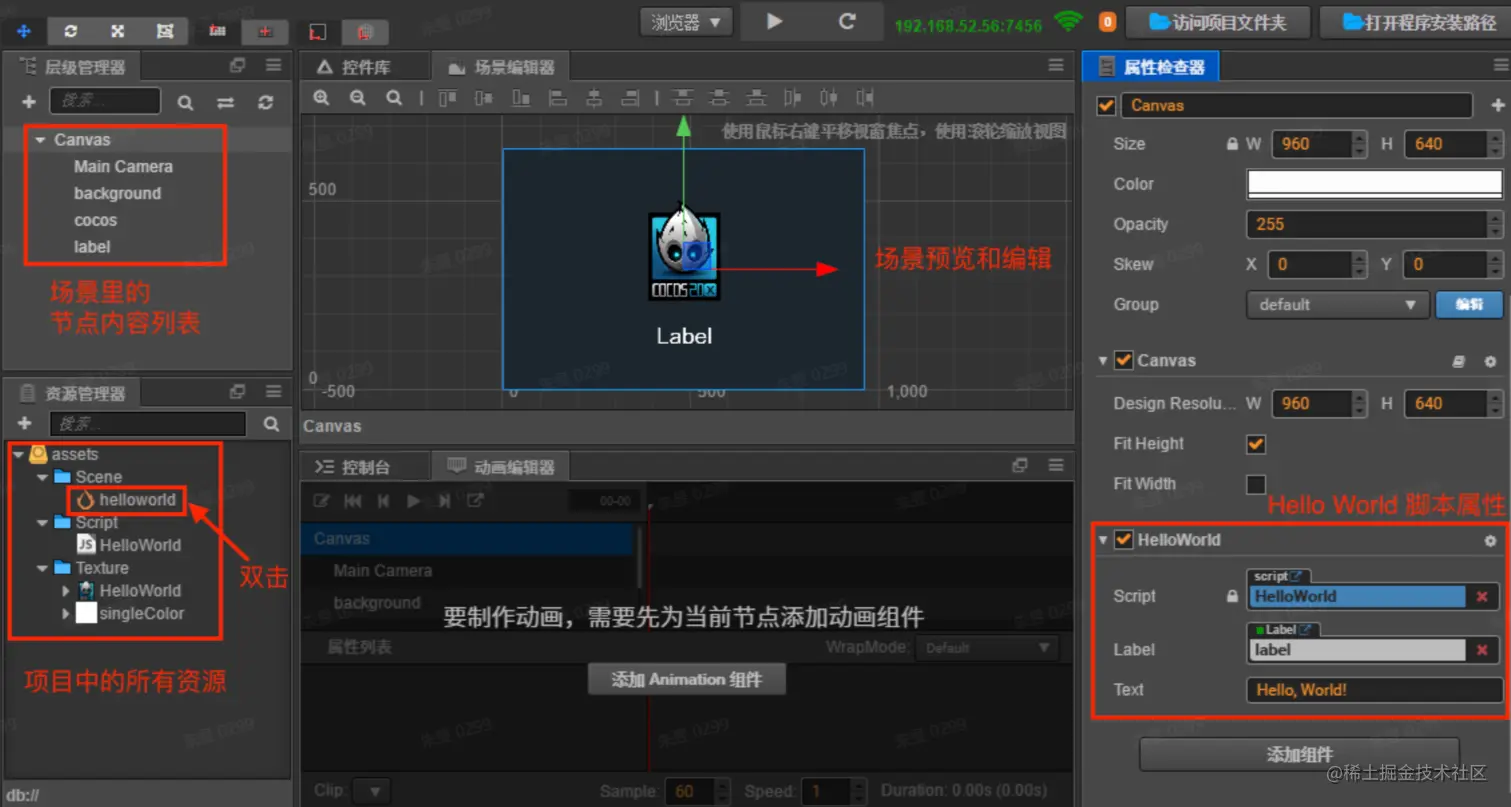This screenshot has height=807, width=1511.
Task: Open the Canvas component help document icon
Action: pyautogui.click(x=1461, y=361)
